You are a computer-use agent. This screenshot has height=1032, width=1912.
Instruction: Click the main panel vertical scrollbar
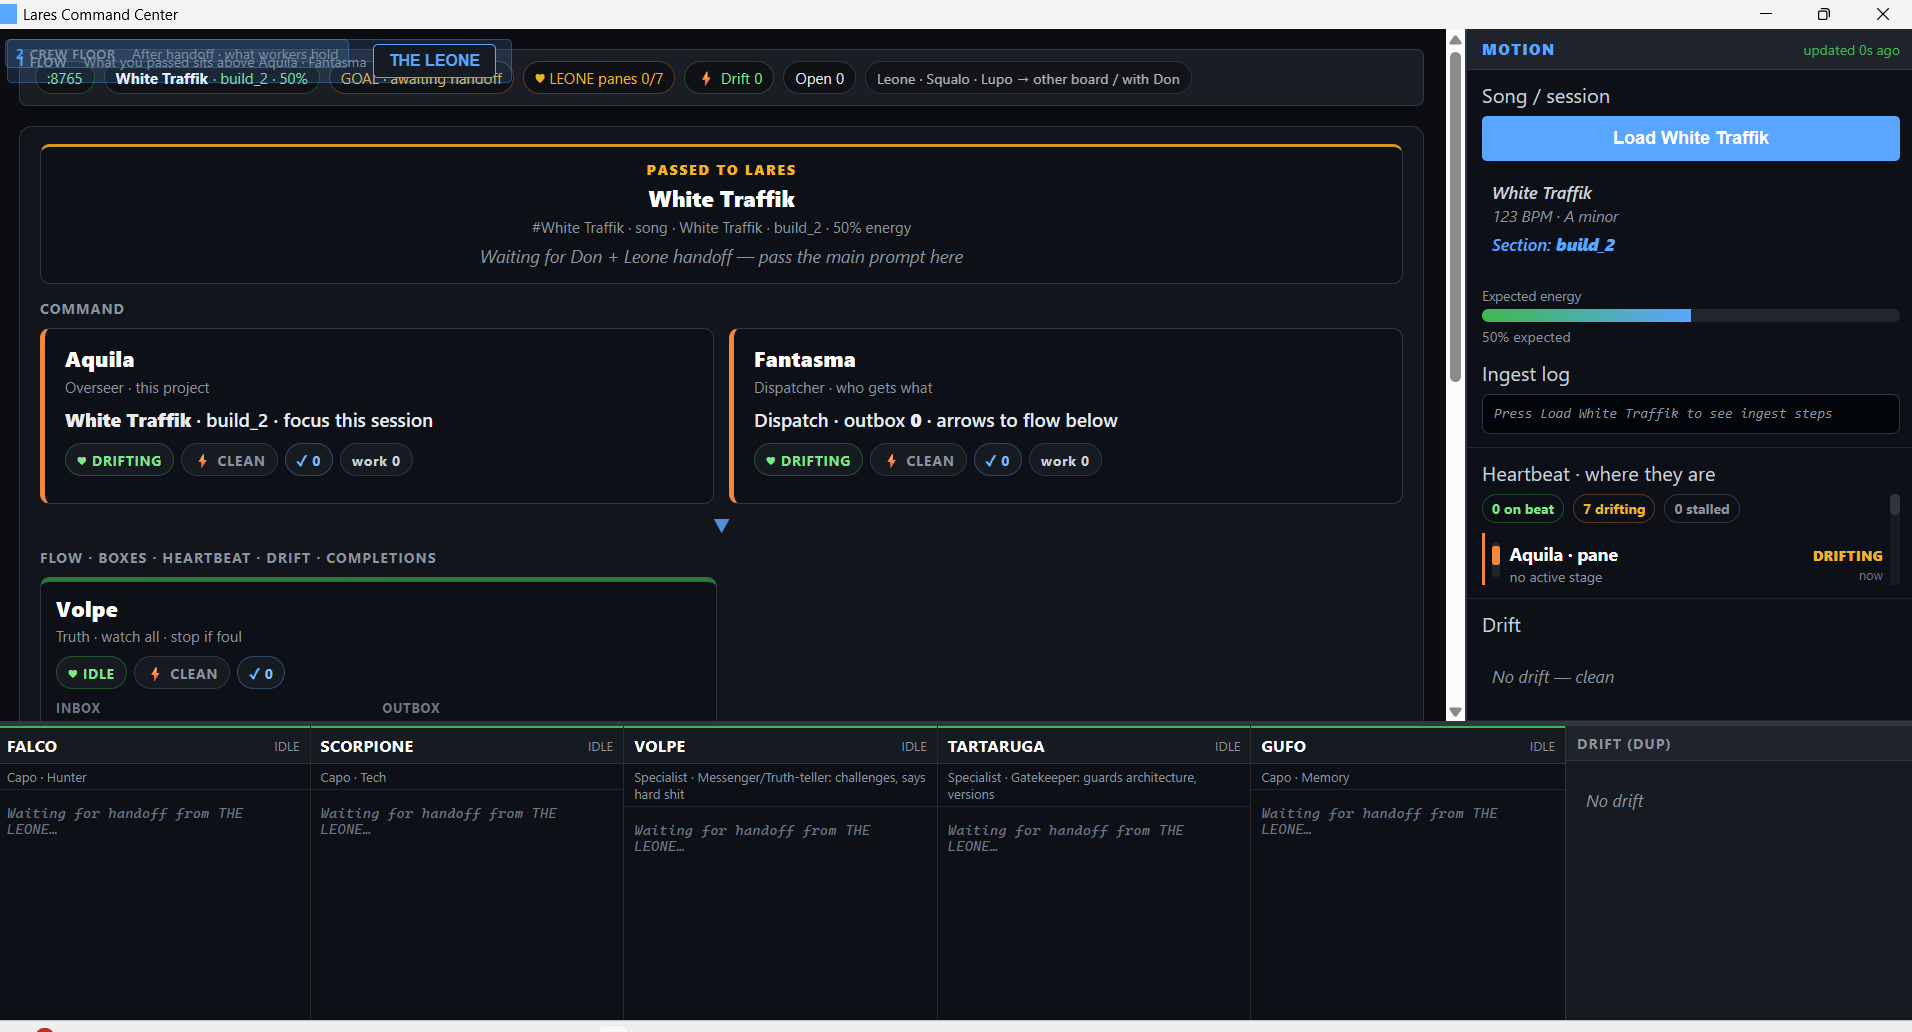click(1456, 215)
